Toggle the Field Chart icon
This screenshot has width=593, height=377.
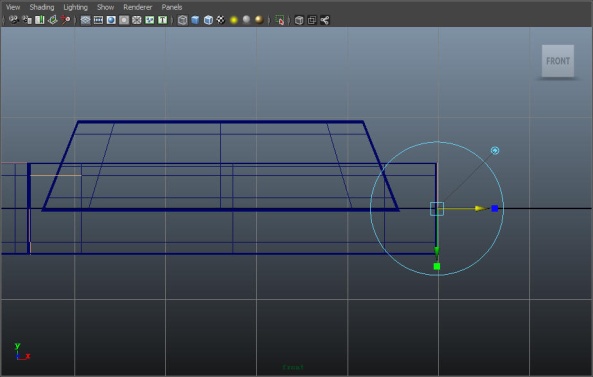[137, 20]
